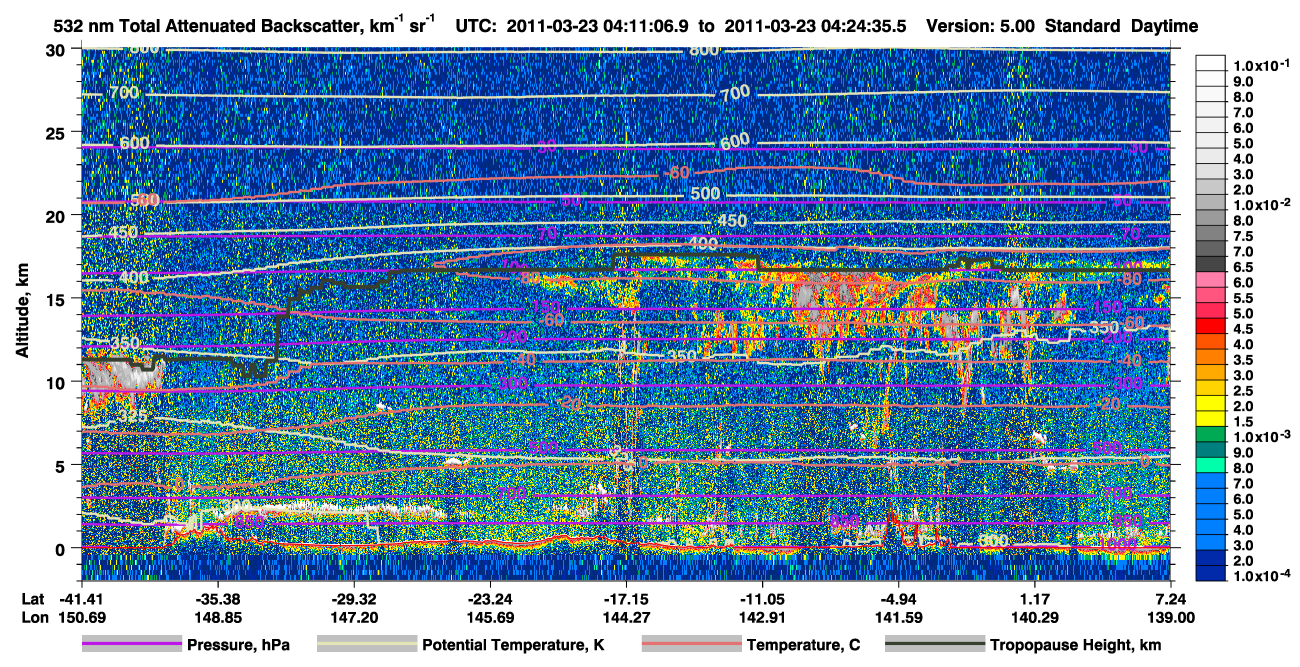Click the latitude value '-11.05'

762,599
